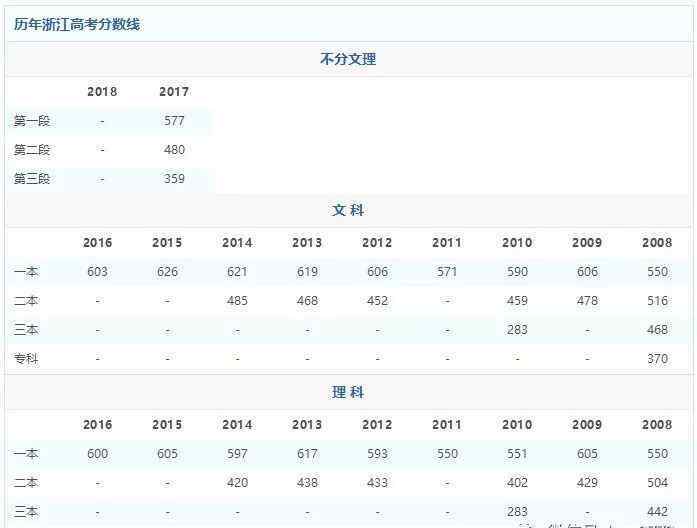
Task: Click the 571 score in 文科 2011
Action: (447, 272)
